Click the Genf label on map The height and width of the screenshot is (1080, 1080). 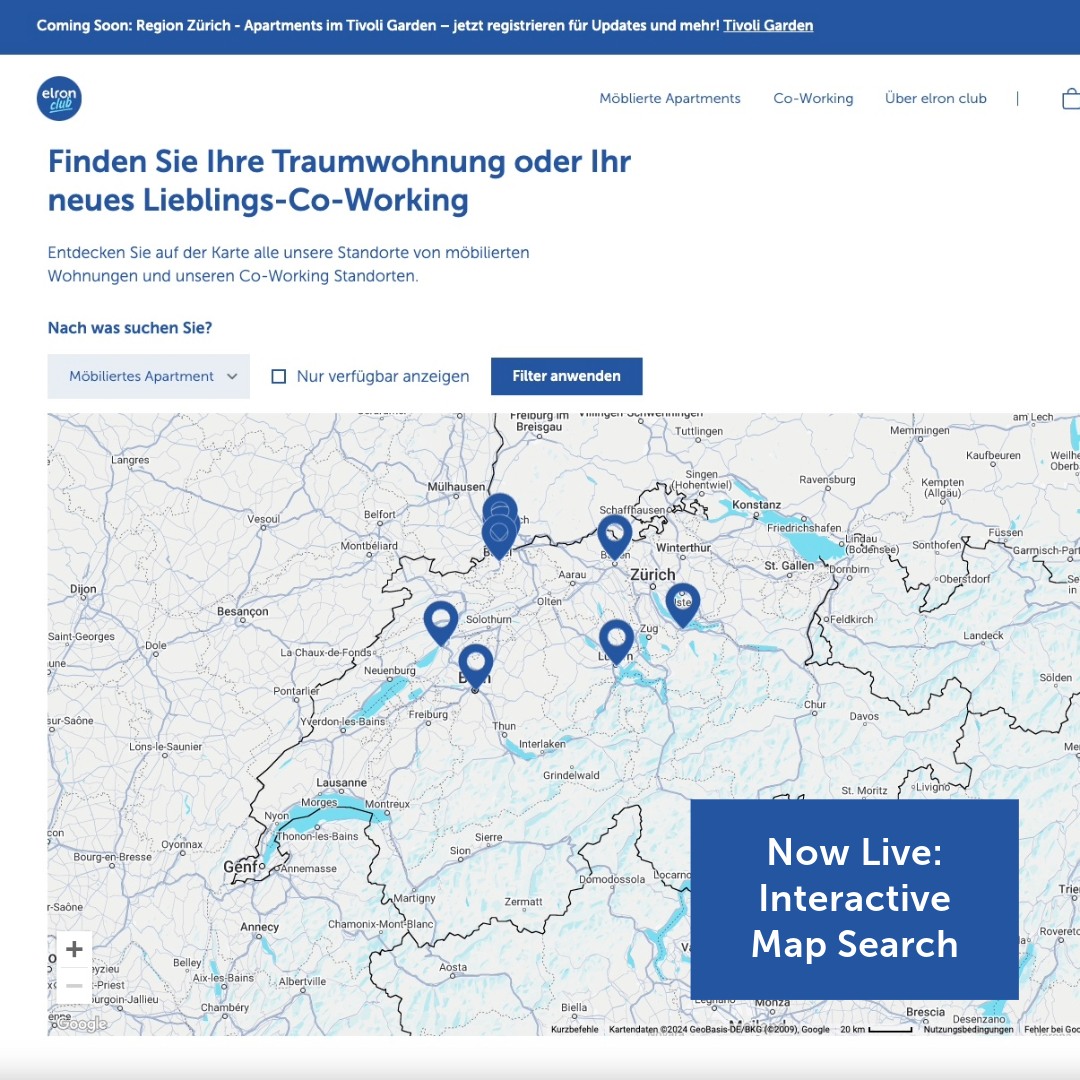pos(240,866)
